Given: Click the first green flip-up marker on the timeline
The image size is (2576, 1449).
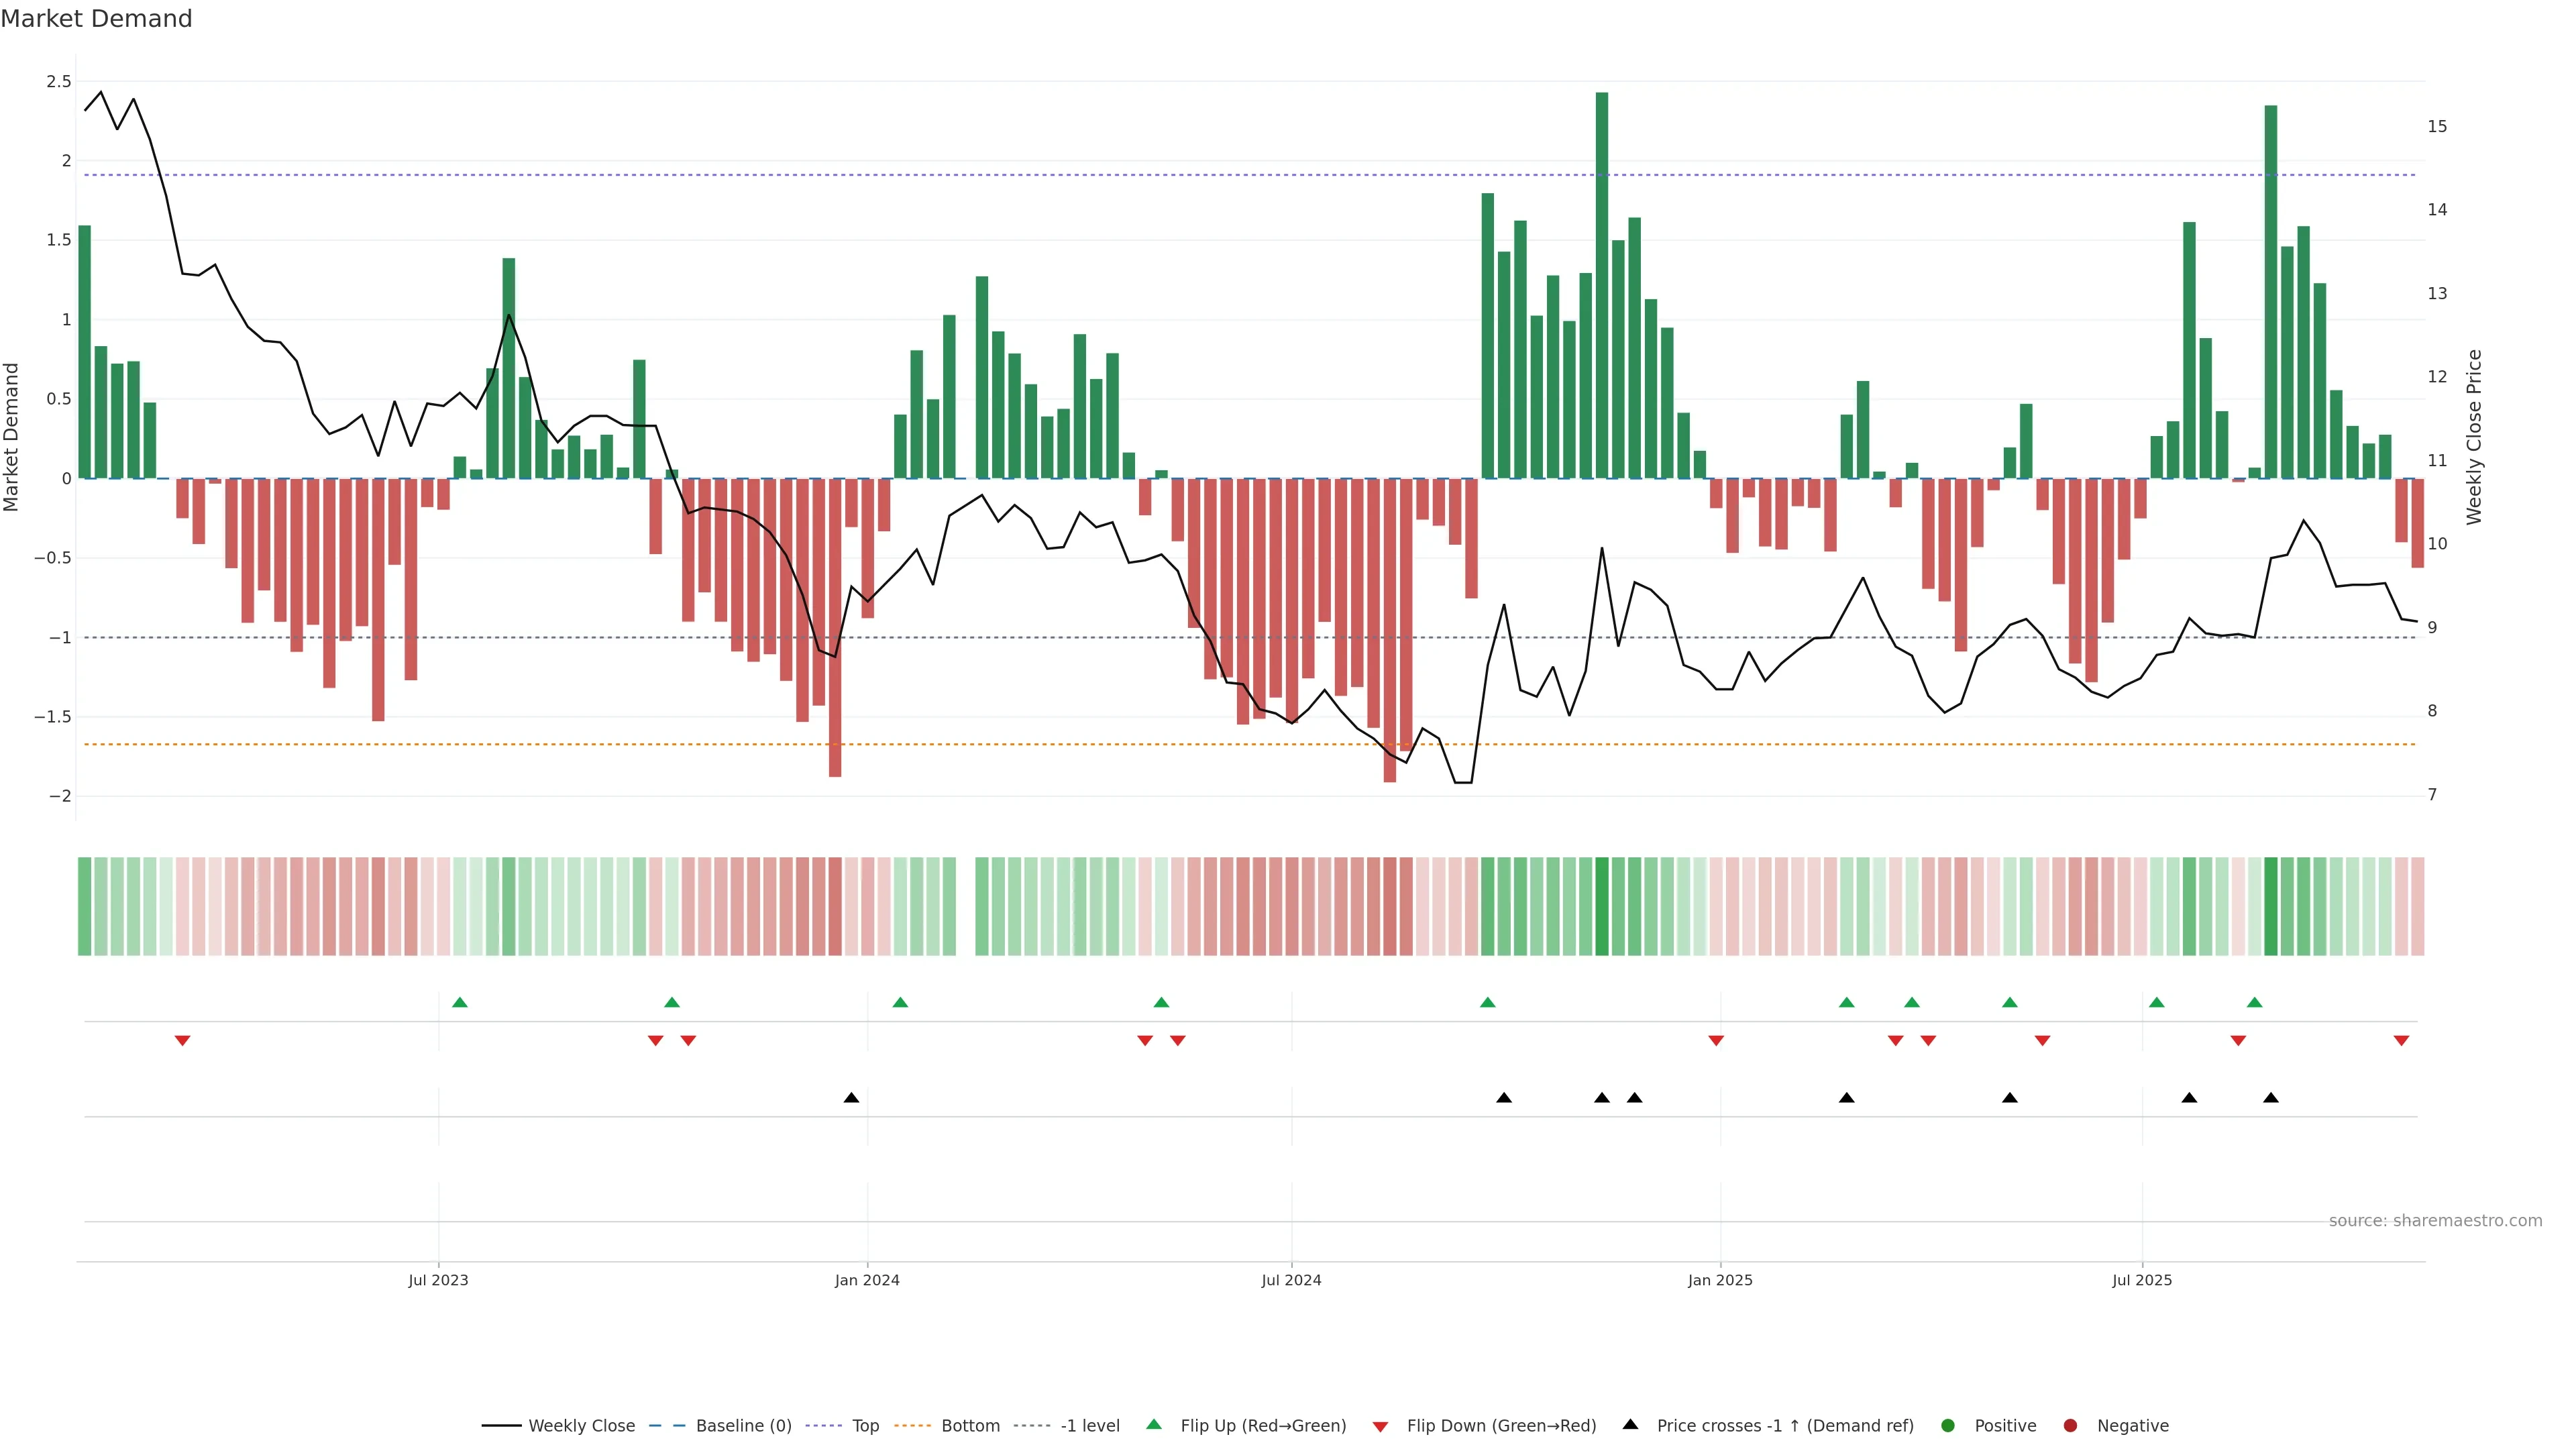Looking at the screenshot, I should pos(460,1002).
